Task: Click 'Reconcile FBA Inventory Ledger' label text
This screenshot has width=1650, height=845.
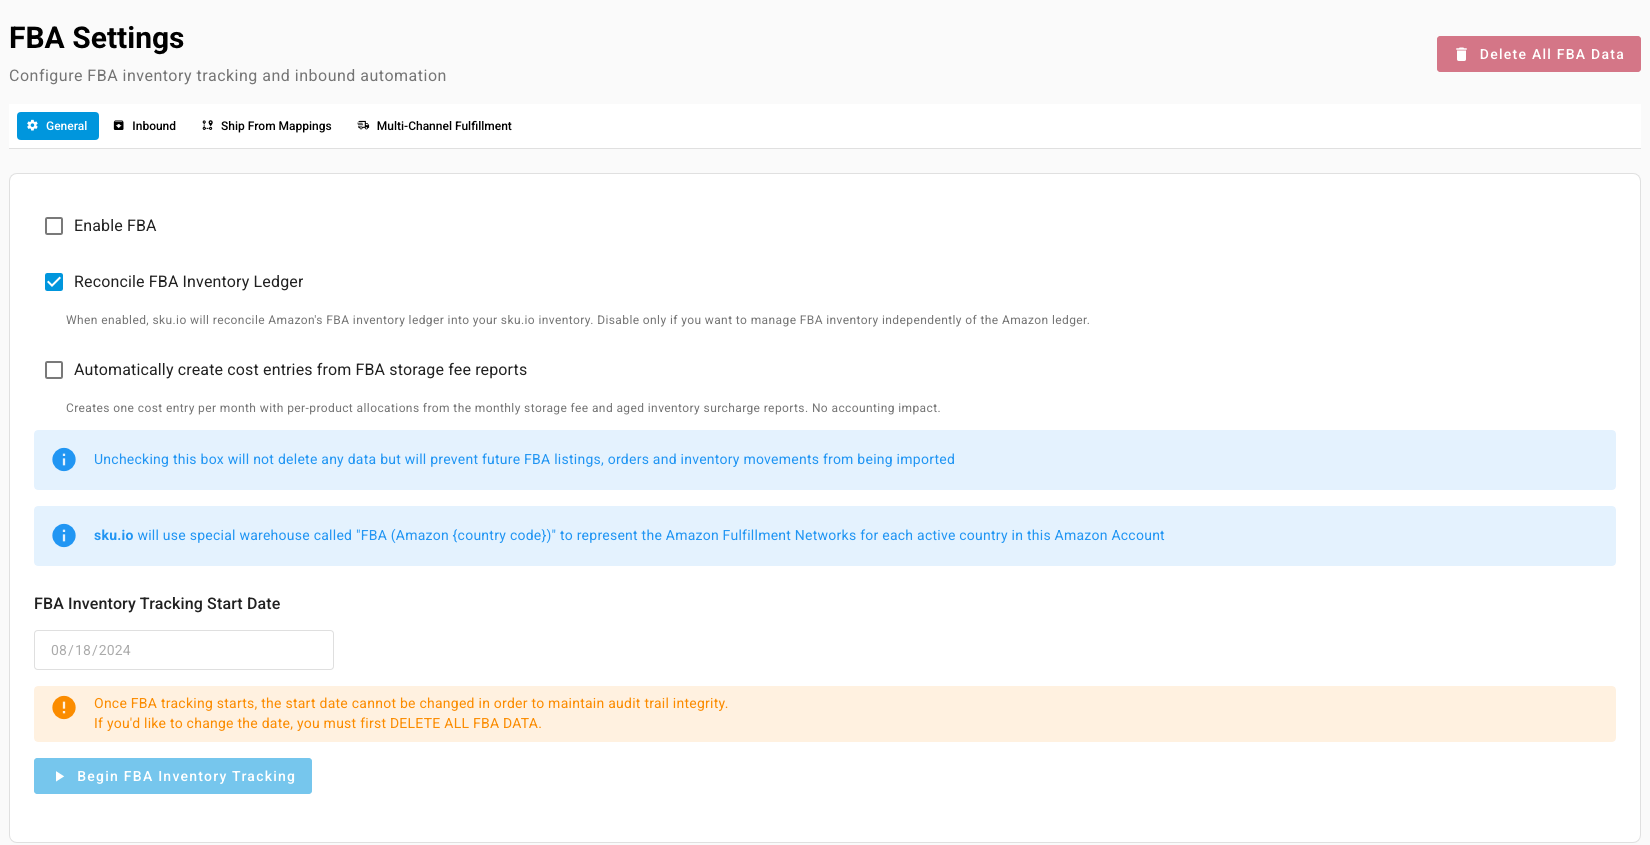Action: (189, 282)
